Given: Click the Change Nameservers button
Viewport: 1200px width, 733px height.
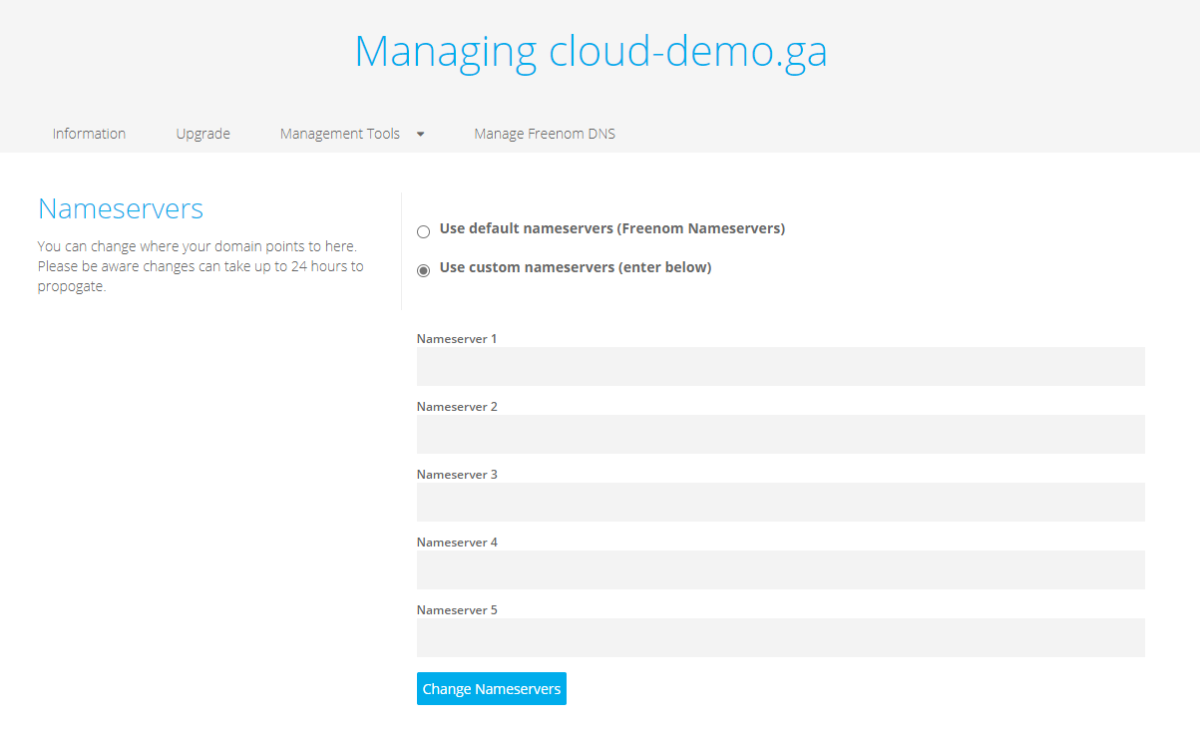Looking at the screenshot, I should coord(492,689).
